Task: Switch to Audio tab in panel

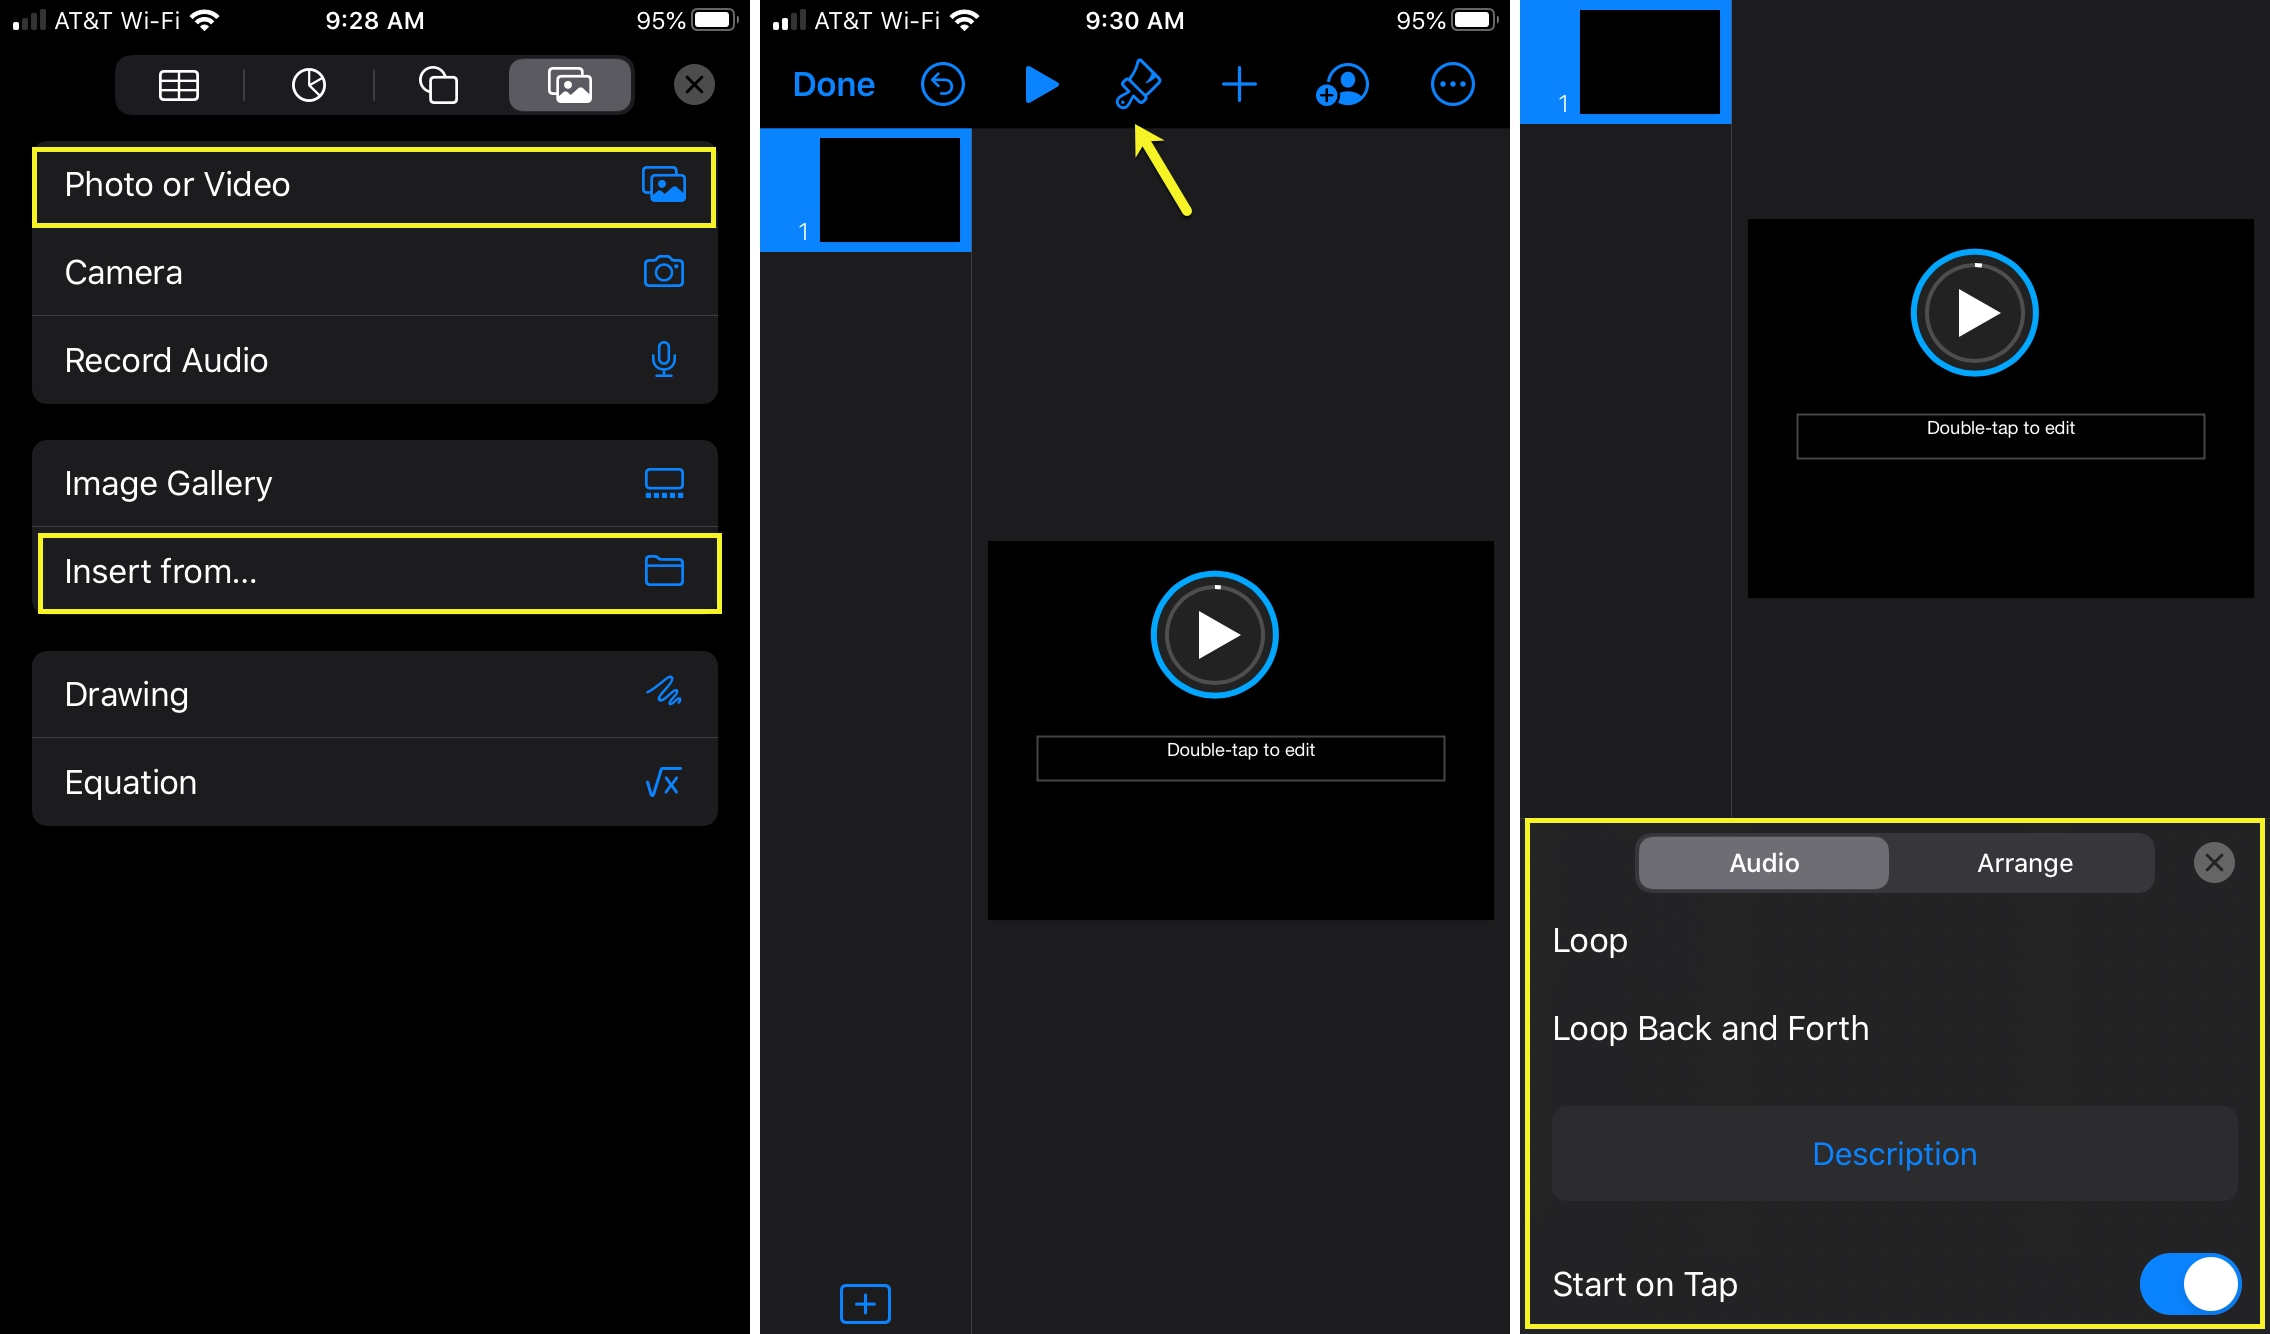Action: [x=1765, y=862]
